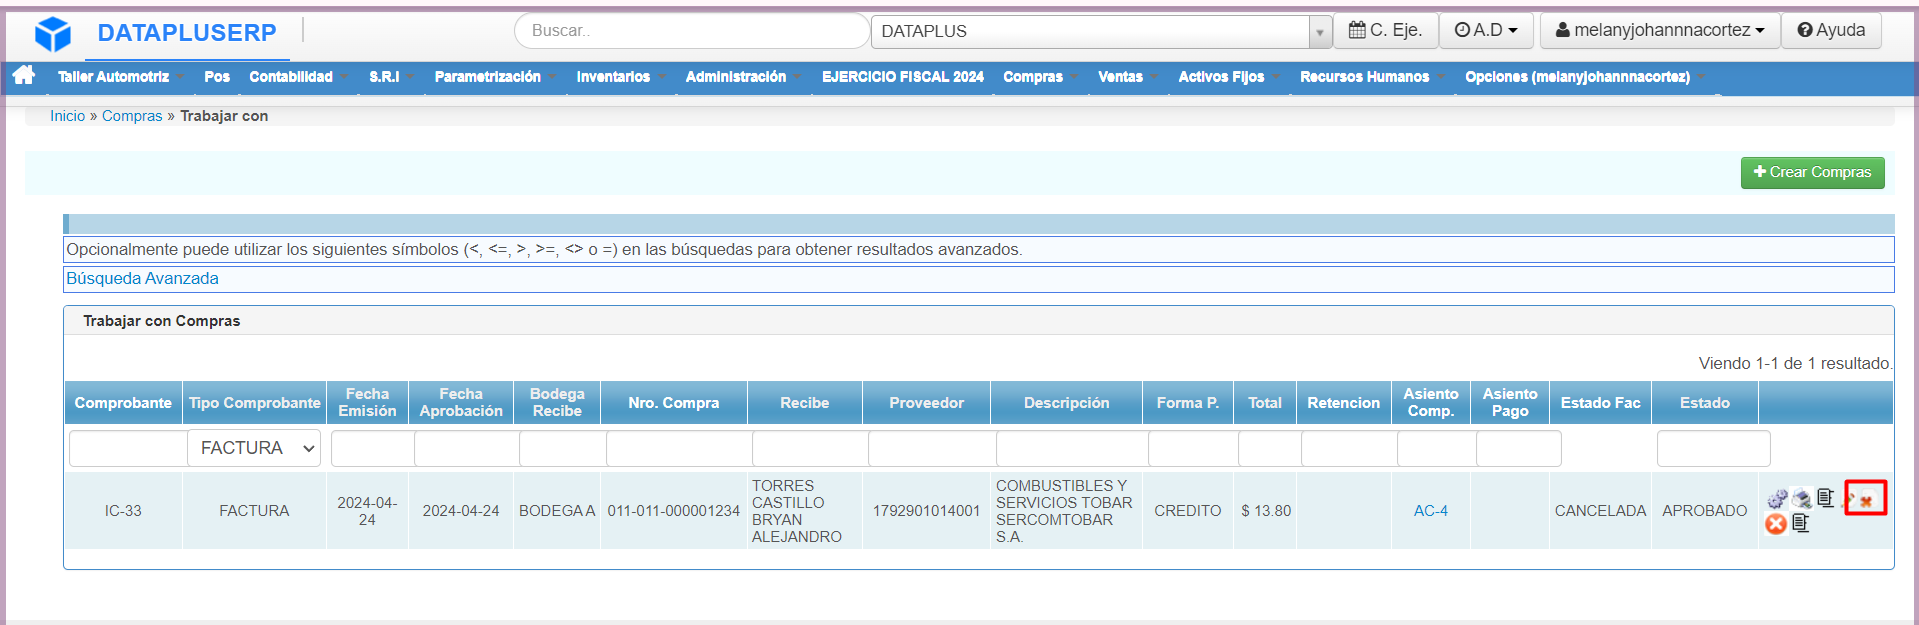Open the lower document icon in IC-33 row
The image size is (1919, 625).
coord(1801,523)
